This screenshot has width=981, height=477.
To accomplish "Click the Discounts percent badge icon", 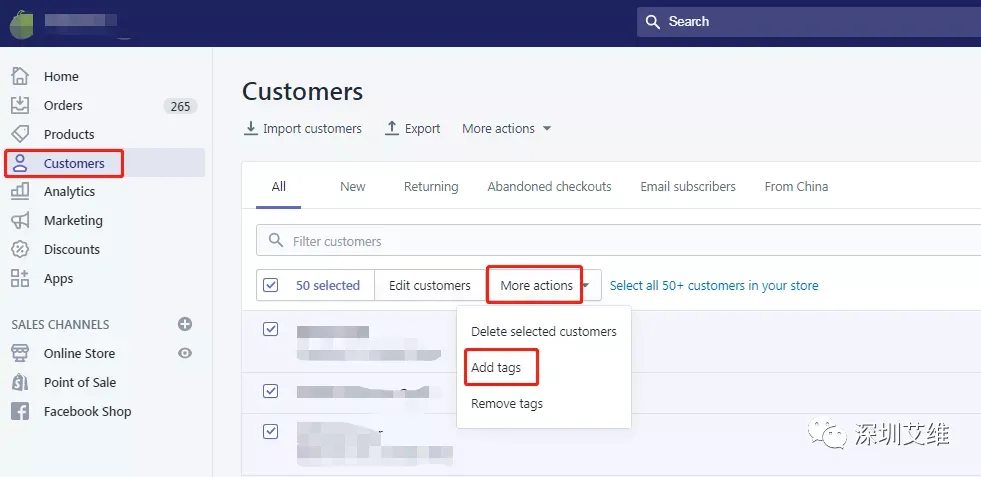I will click(x=20, y=249).
